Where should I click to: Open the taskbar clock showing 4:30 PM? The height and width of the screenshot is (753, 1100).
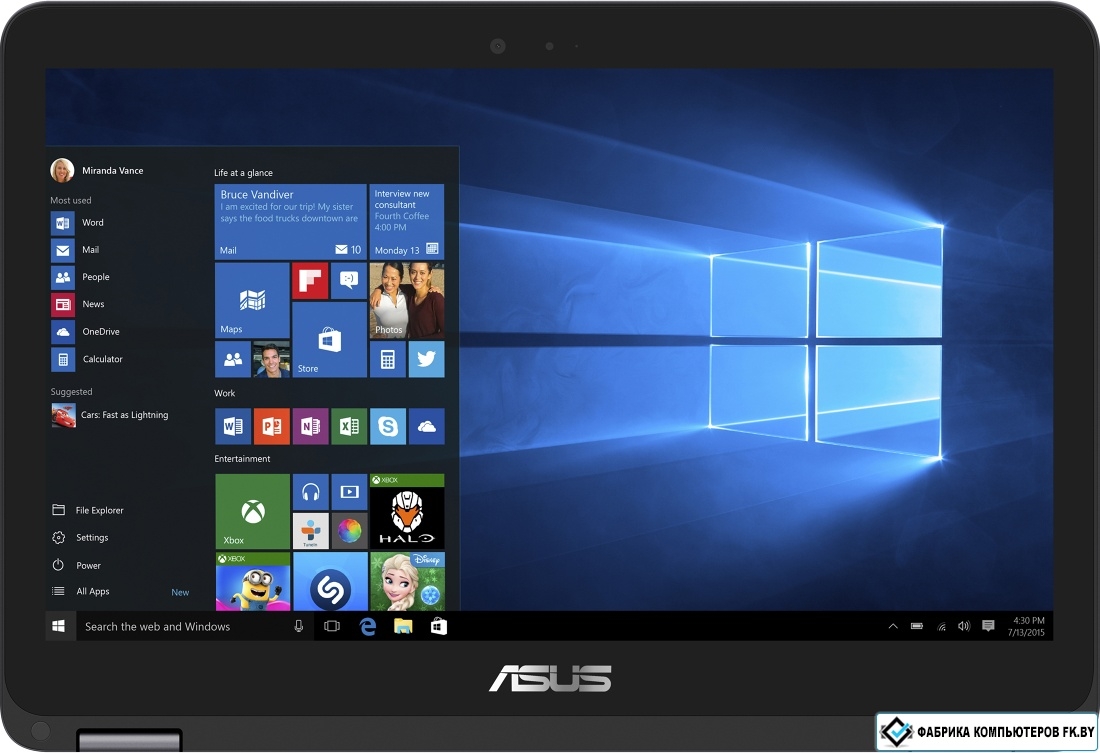pyautogui.click(x=1026, y=627)
